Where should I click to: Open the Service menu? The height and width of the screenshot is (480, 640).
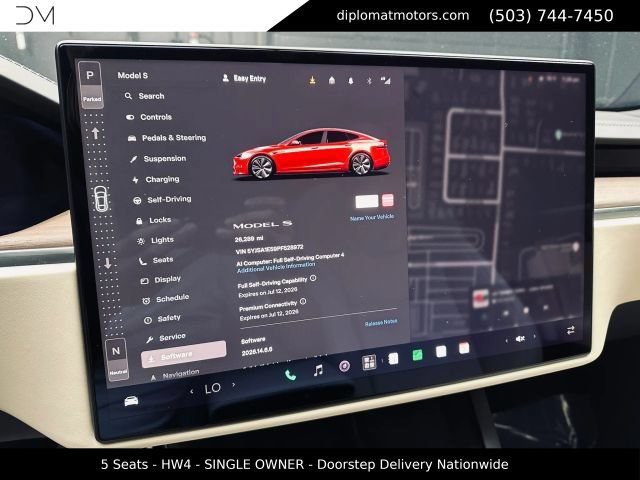pyautogui.click(x=166, y=338)
